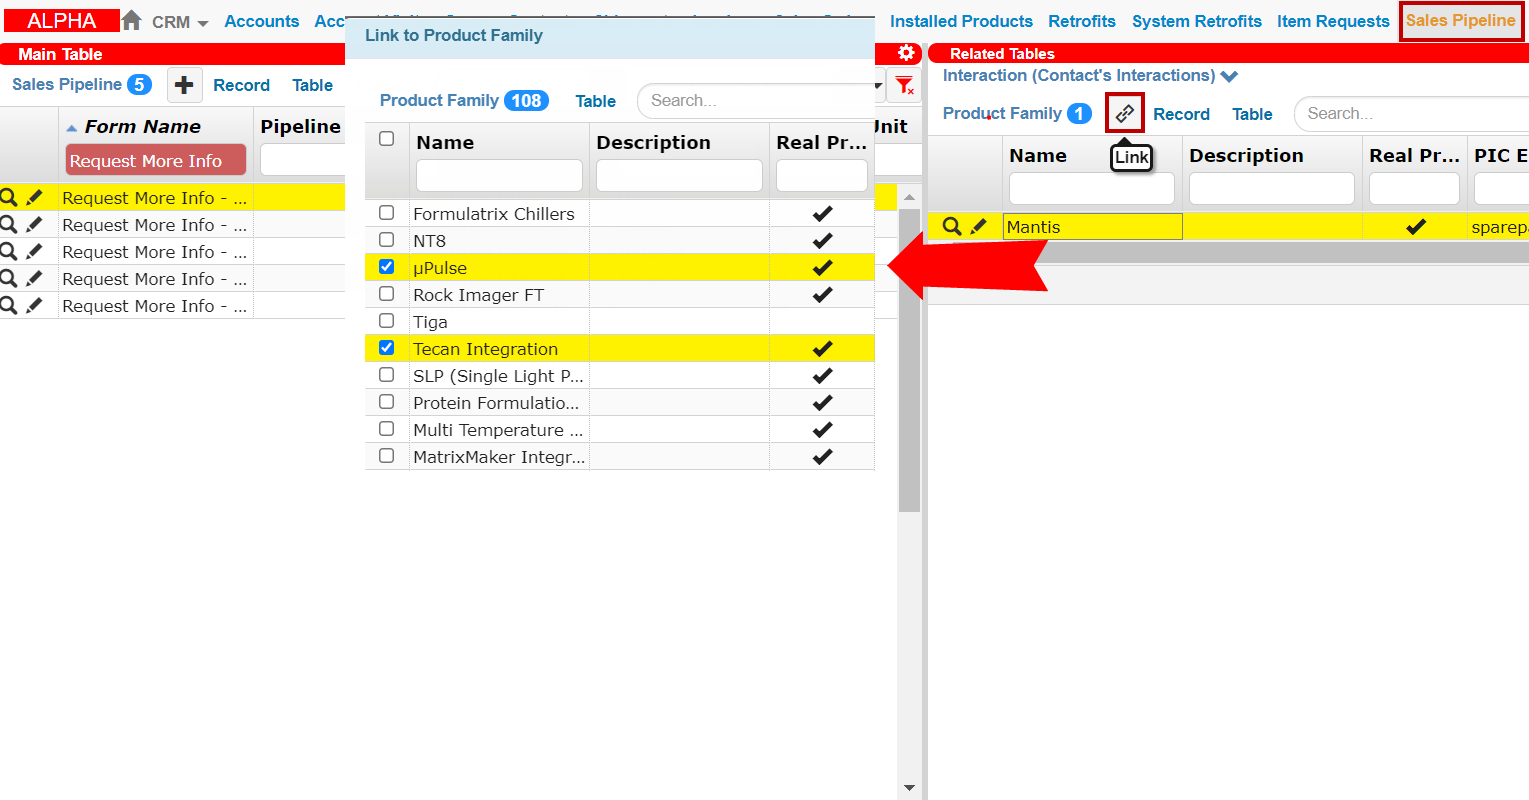Click the plus icon to add record

[x=184, y=85]
